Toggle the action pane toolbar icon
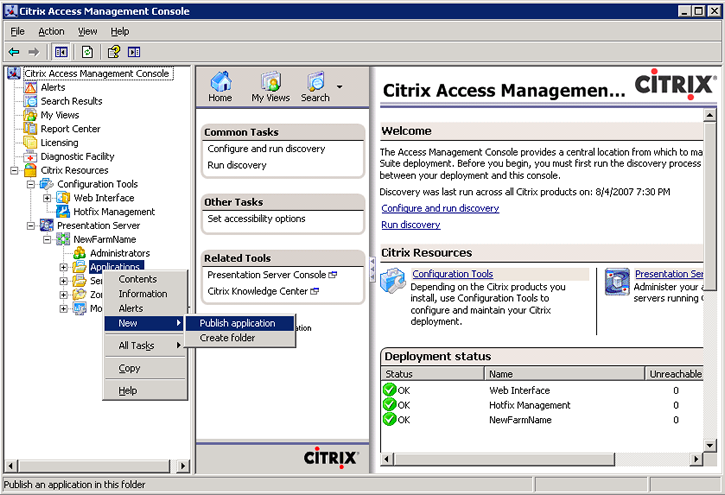 pos(134,52)
